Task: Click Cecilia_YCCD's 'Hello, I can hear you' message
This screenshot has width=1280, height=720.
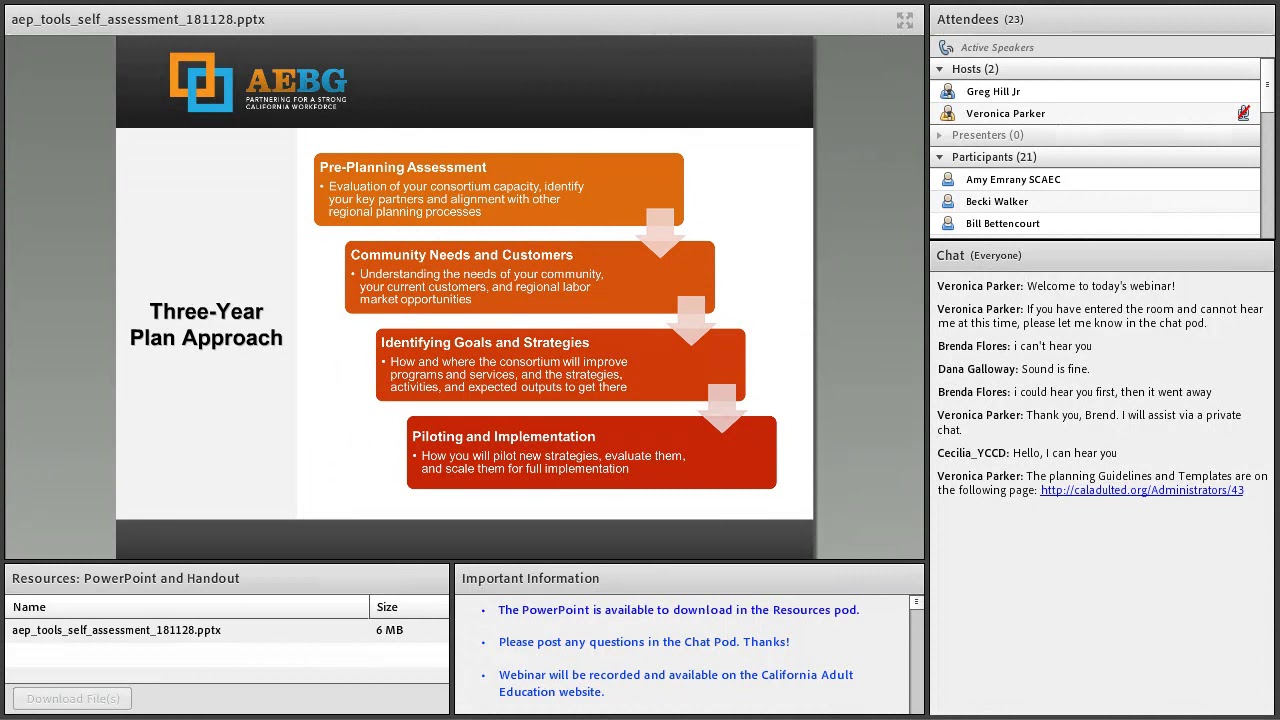Action: [1027, 453]
